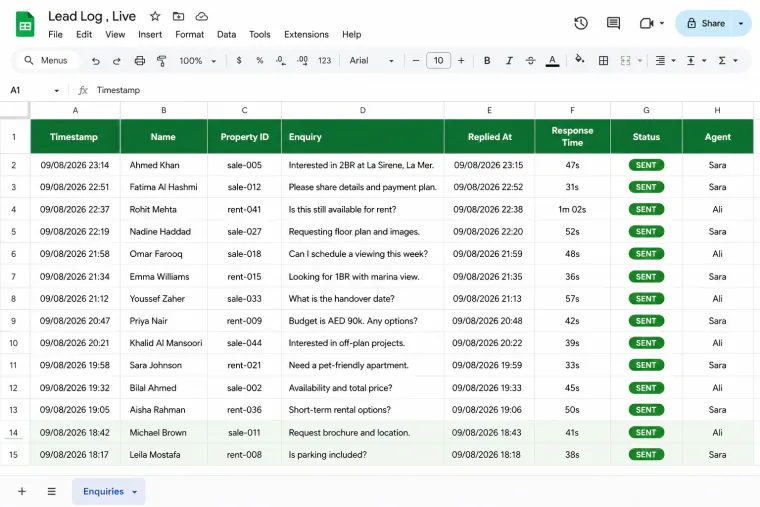This screenshot has height=507, width=760.
Task: Decrease font size with minus
Action: (x=415, y=61)
